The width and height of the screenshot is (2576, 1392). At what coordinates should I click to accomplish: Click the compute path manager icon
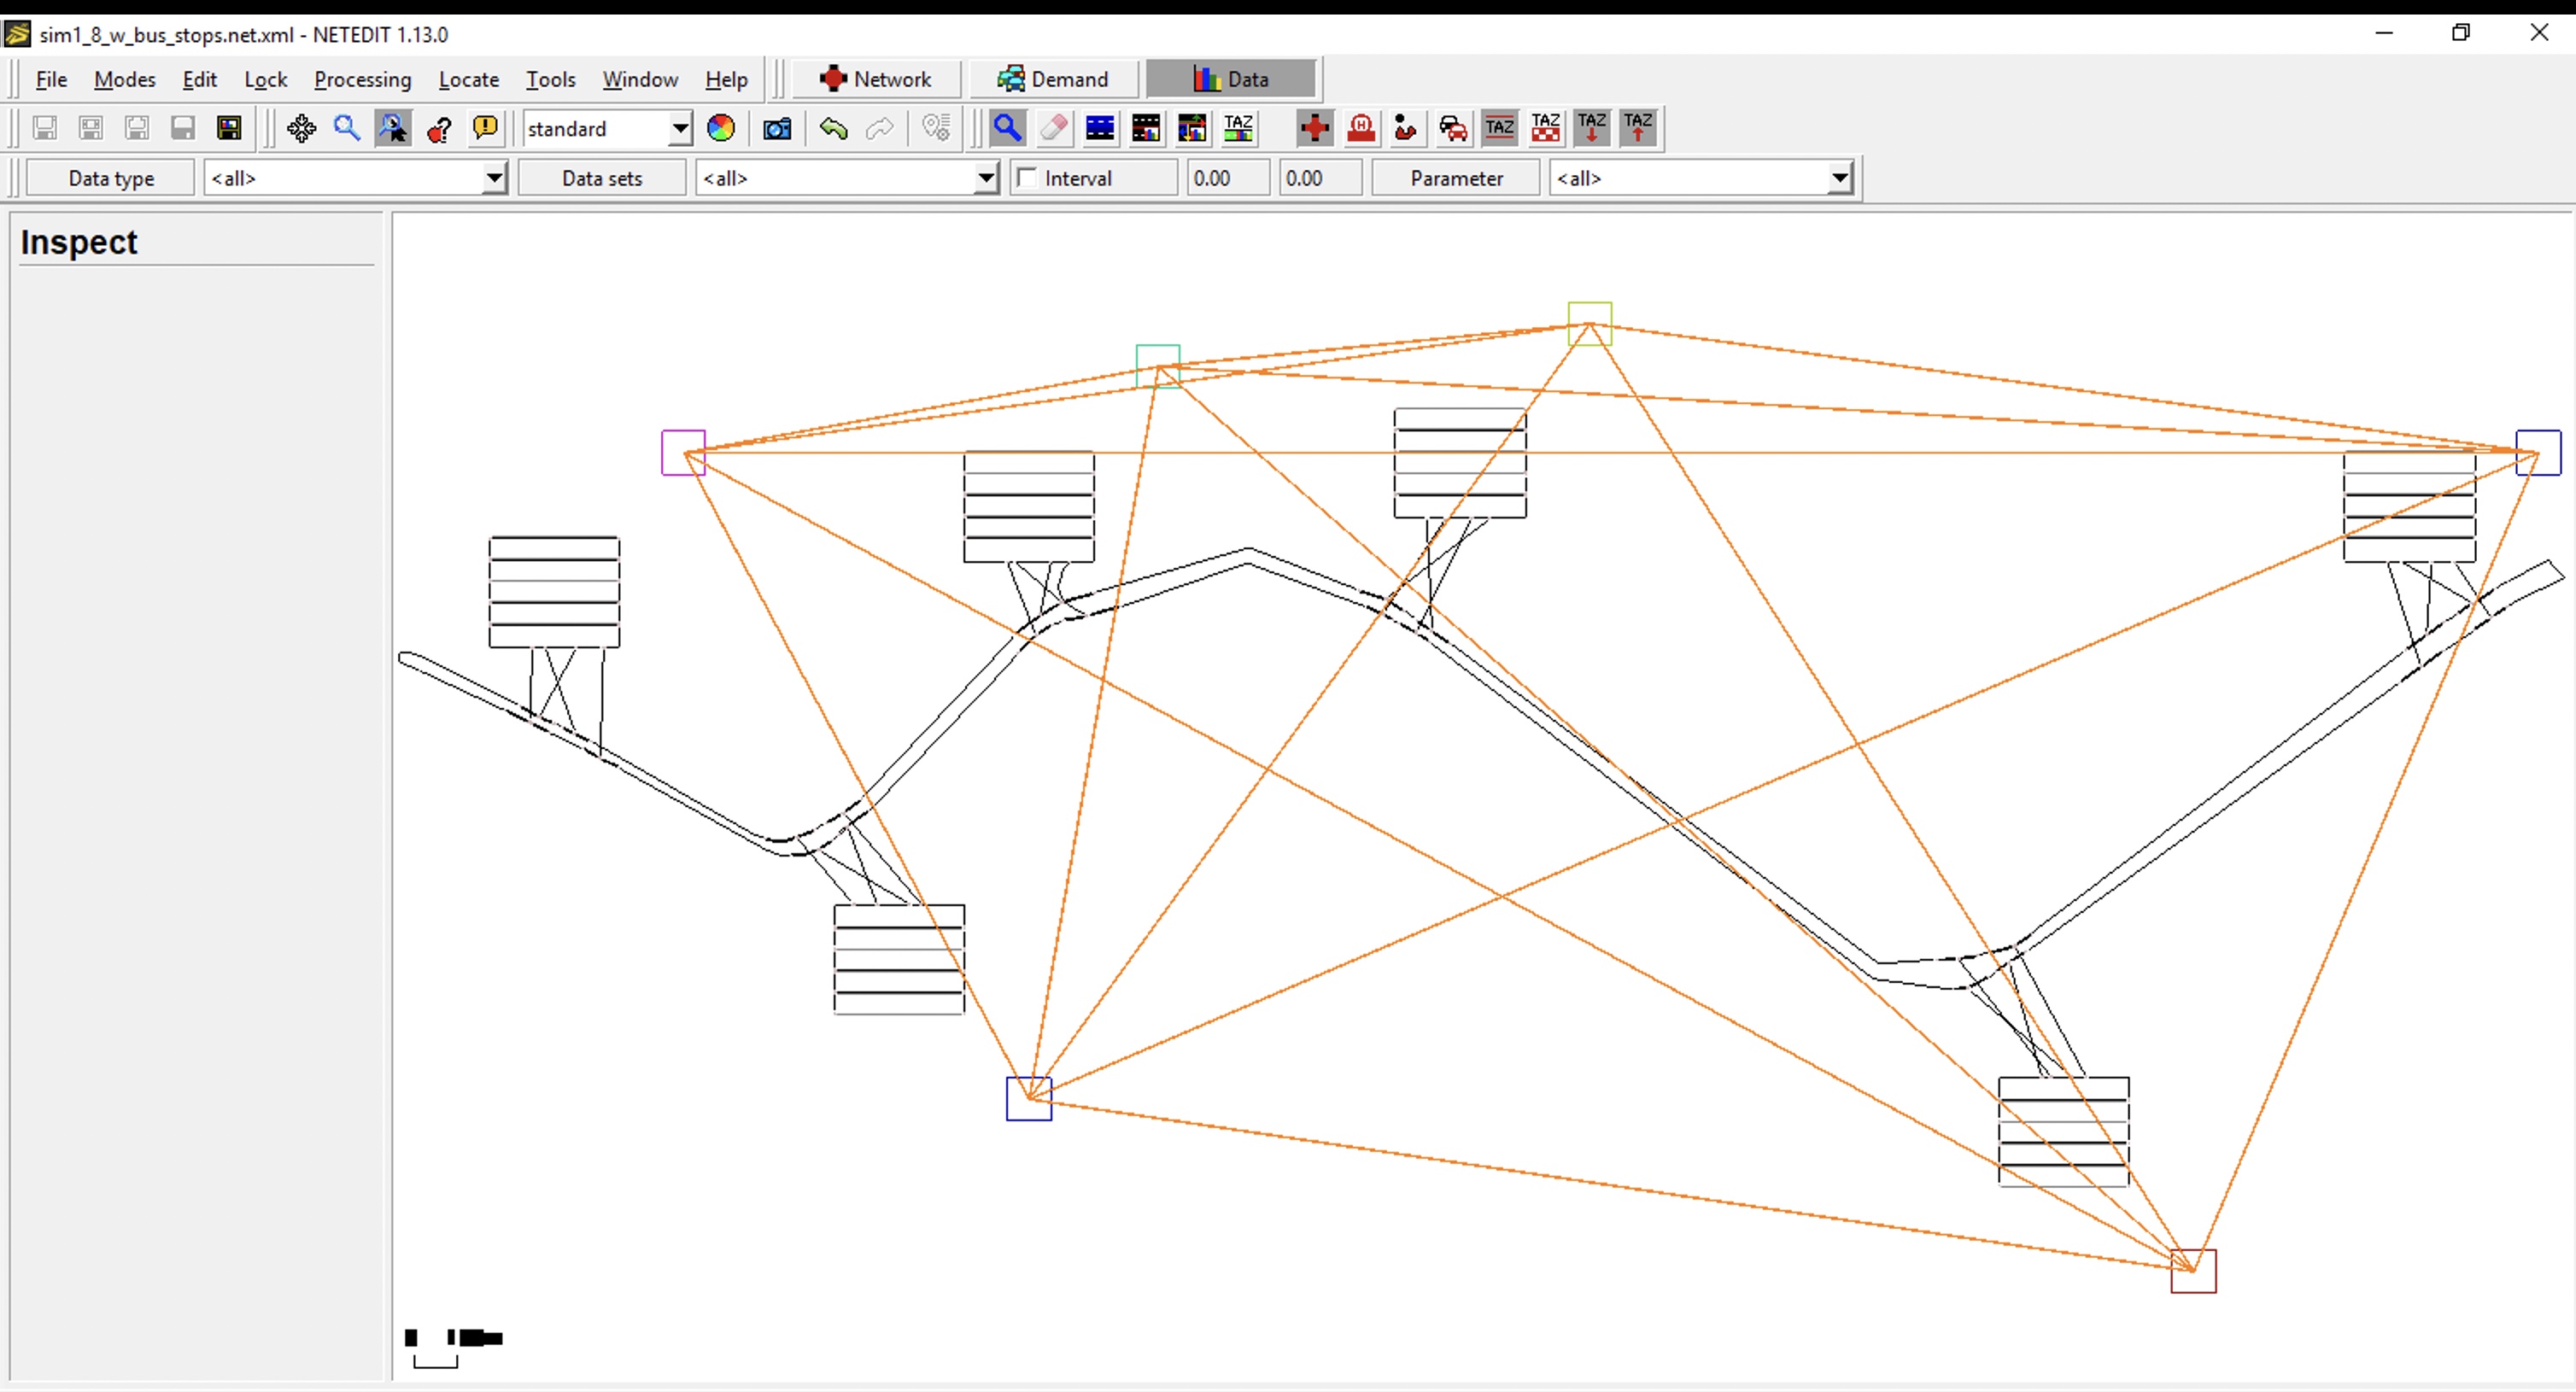(x=936, y=128)
